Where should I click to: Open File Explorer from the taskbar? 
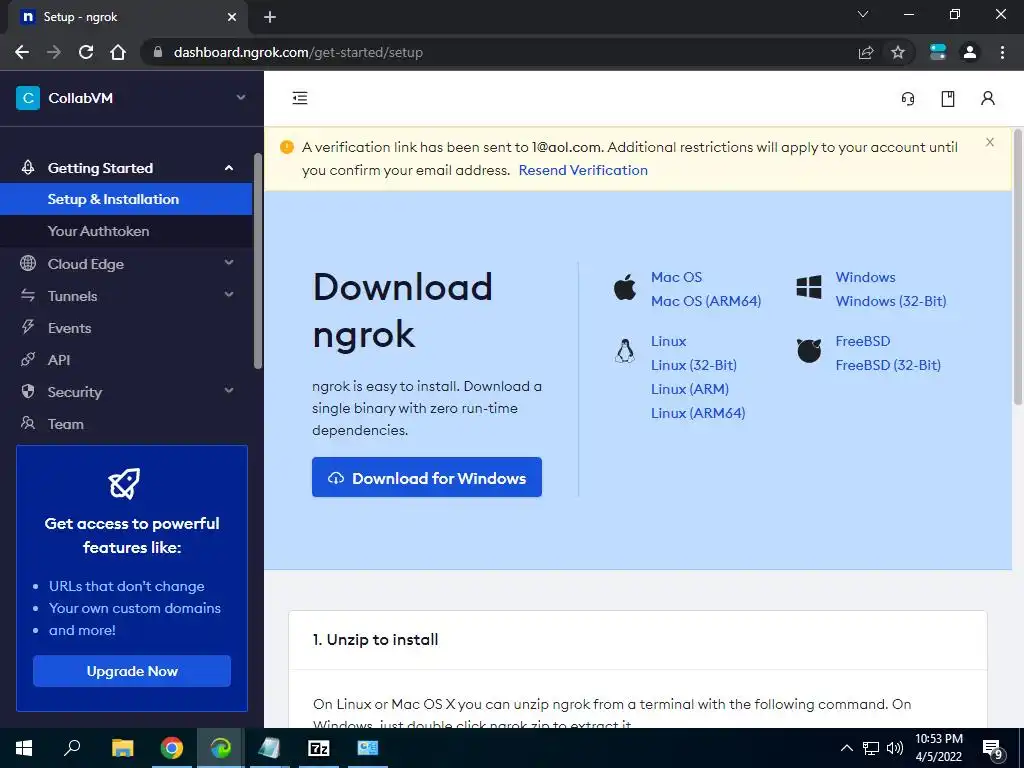click(x=122, y=748)
